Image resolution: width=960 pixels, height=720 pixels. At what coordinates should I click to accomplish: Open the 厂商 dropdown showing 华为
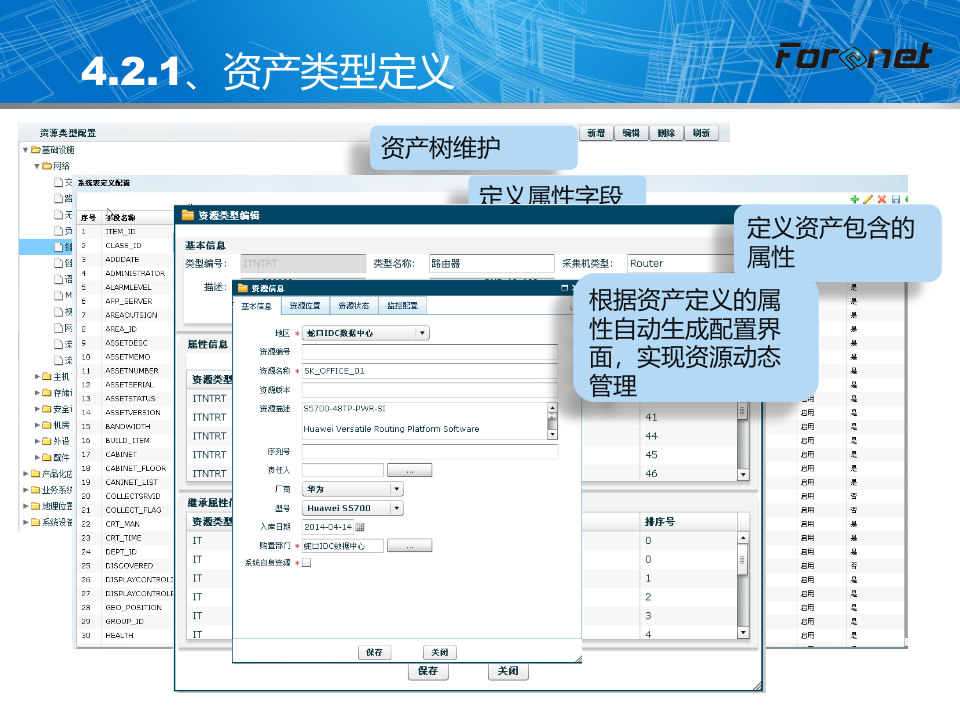pyautogui.click(x=397, y=489)
